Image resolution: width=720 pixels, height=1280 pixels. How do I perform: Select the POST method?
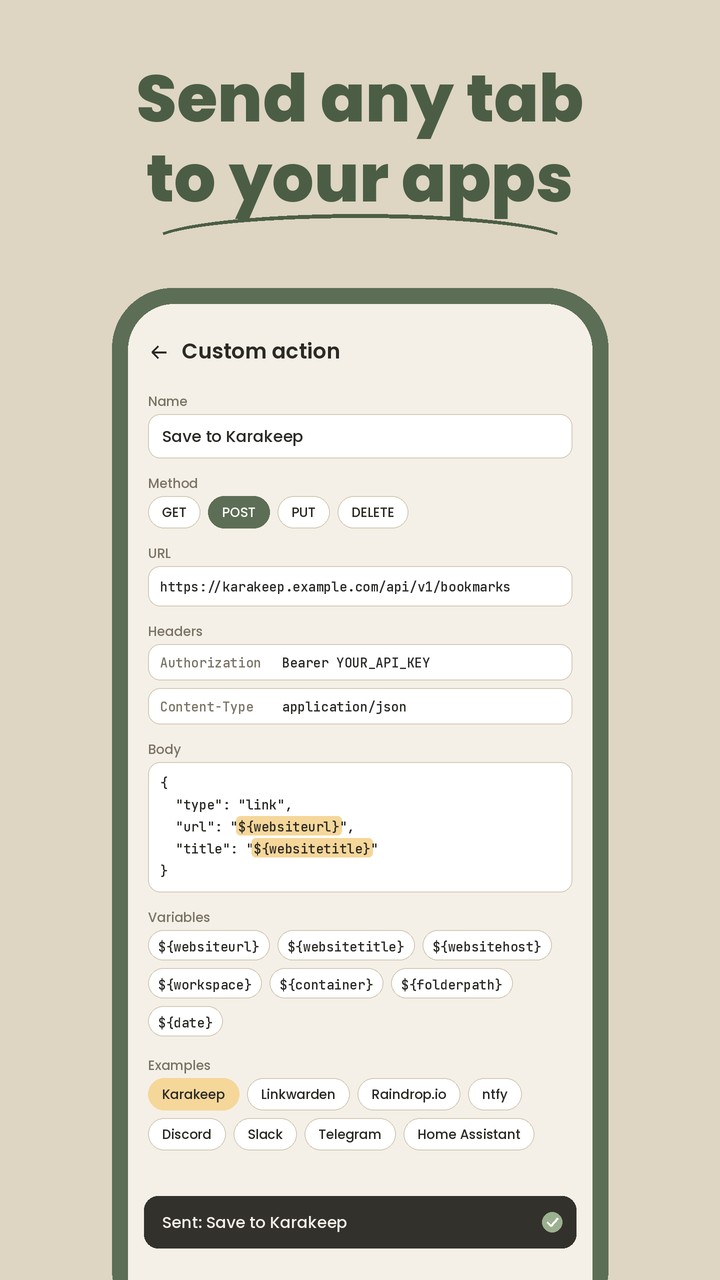(x=239, y=512)
